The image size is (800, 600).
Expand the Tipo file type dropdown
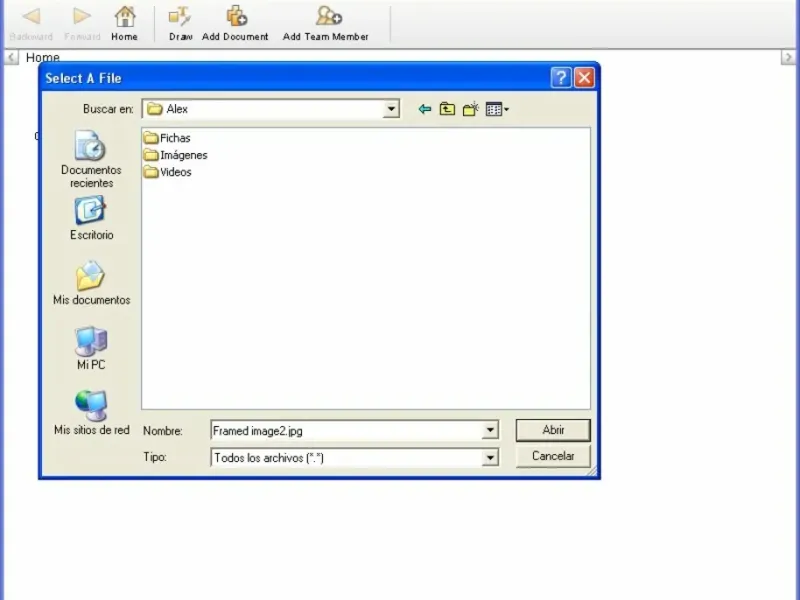[490, 457]
